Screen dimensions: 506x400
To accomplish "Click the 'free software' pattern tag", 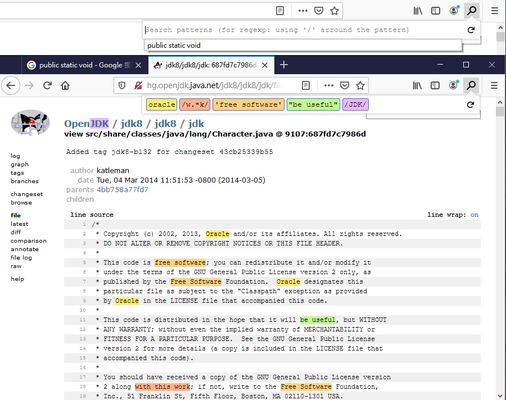I will (x=248, y=105).
